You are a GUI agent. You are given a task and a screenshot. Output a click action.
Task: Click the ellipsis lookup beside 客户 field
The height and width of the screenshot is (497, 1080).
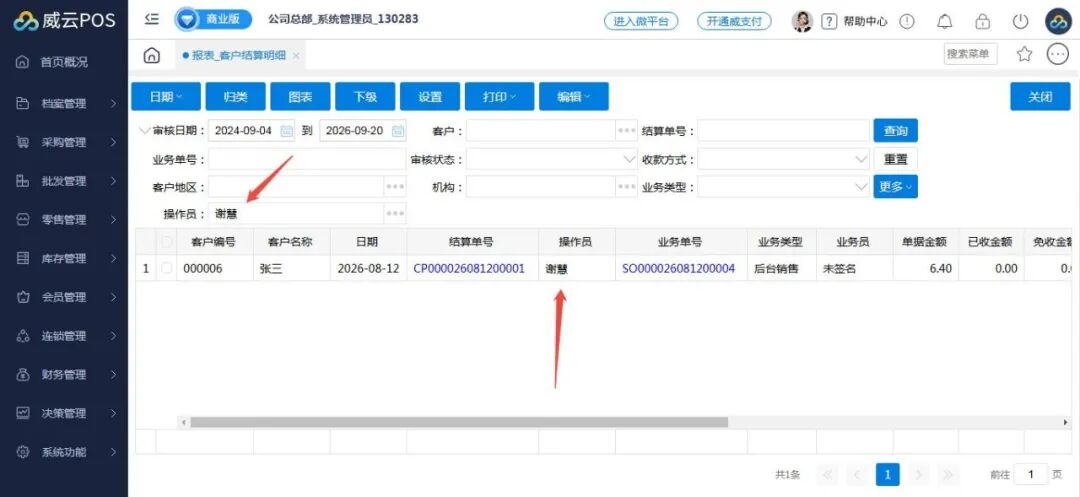(626, 131)
